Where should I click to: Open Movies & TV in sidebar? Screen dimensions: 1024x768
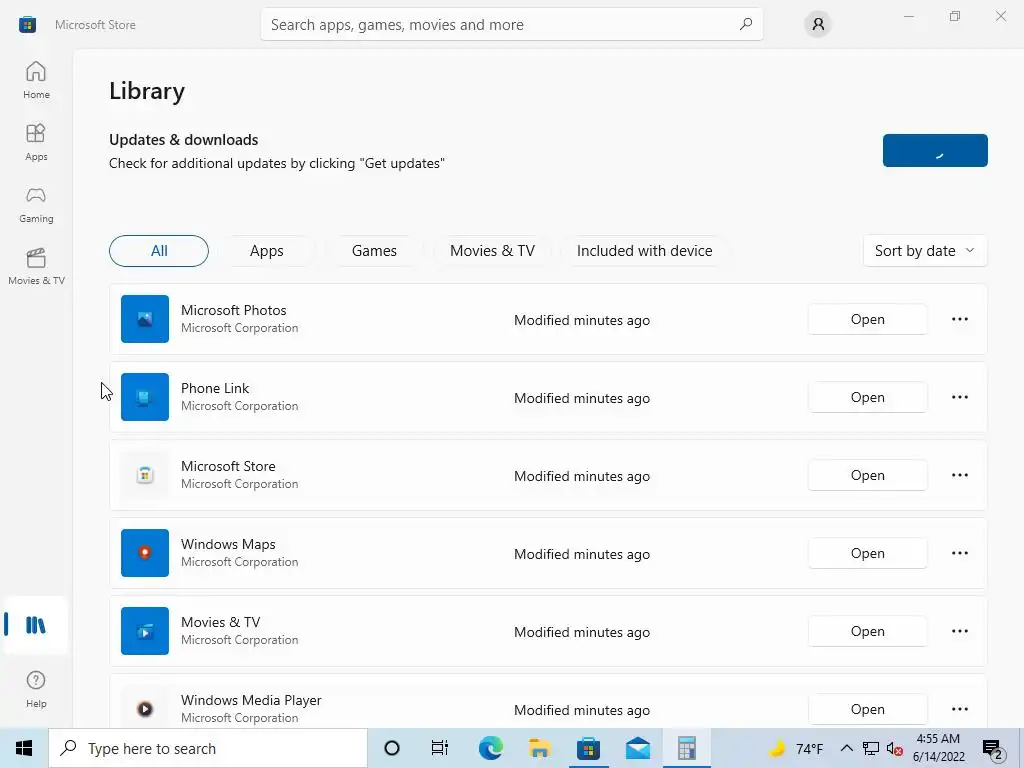pyautogui.click(x=36, y=266)
